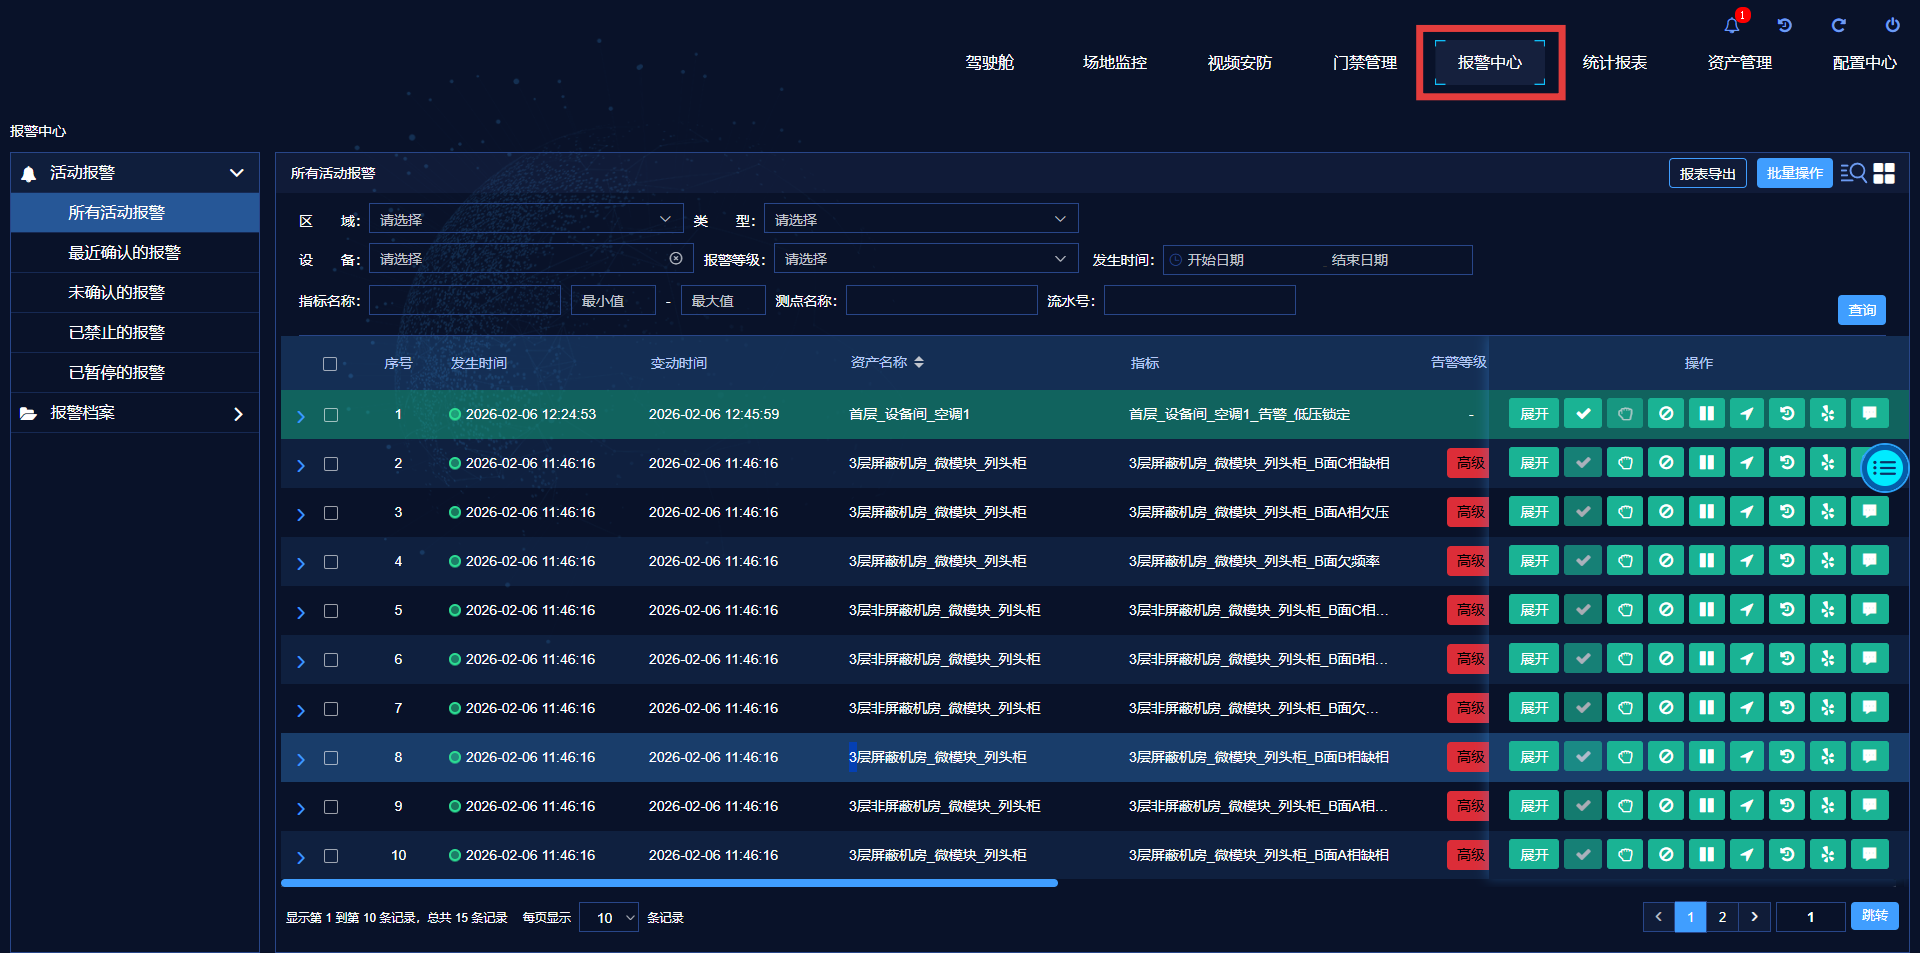
Task: Open the floating cyan list menu button
Action: [x=1885, y=468]
